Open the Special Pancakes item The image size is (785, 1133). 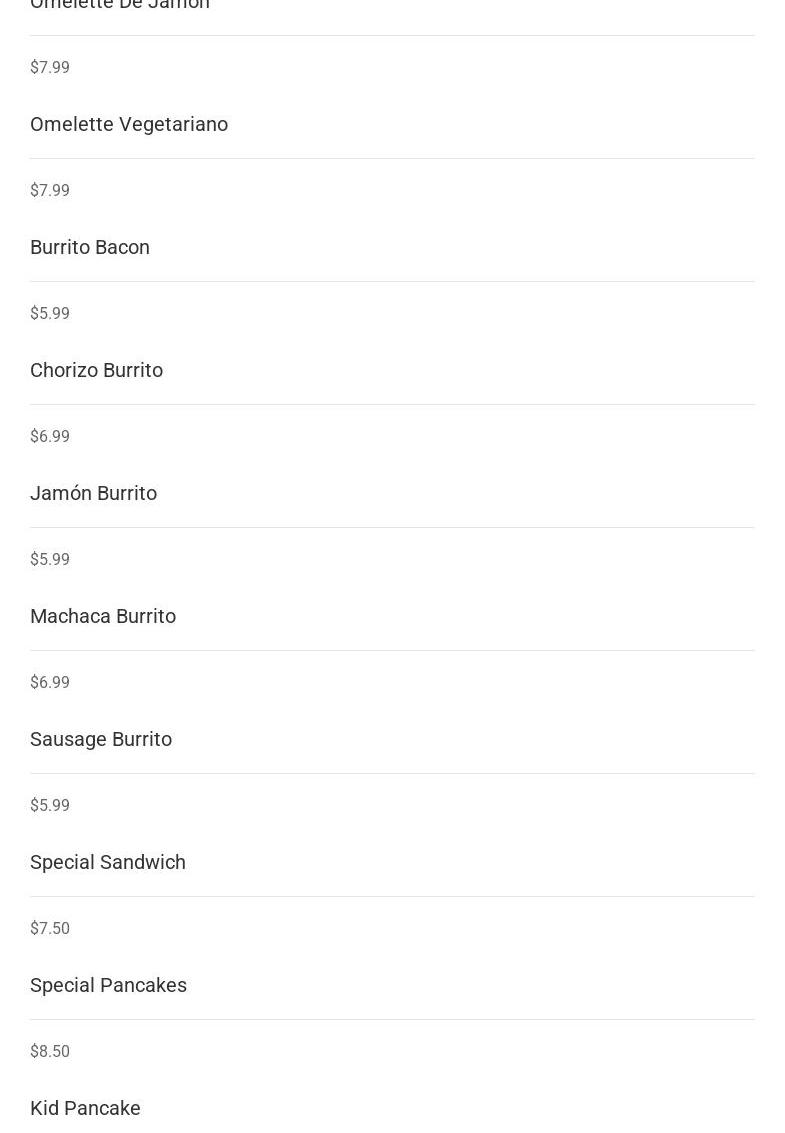[x=108, y=985]
